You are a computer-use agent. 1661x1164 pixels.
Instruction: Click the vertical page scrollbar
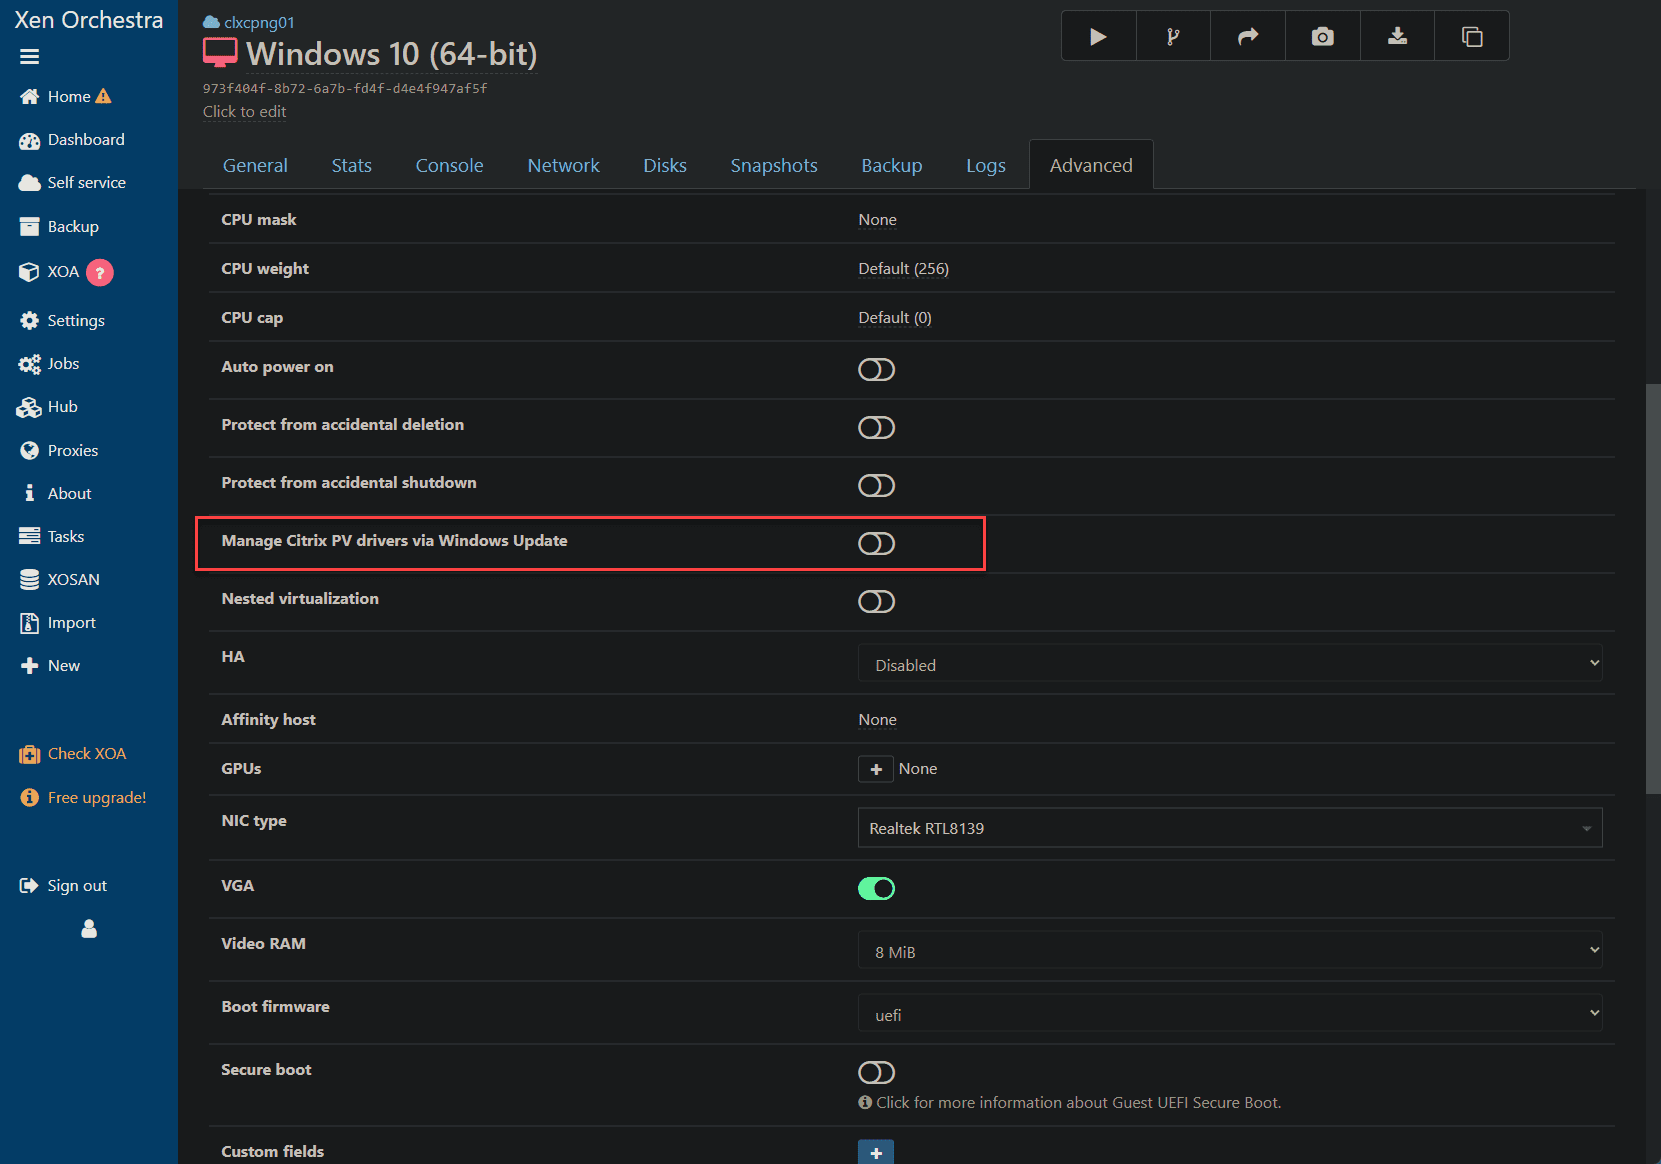pos(1653,588)
